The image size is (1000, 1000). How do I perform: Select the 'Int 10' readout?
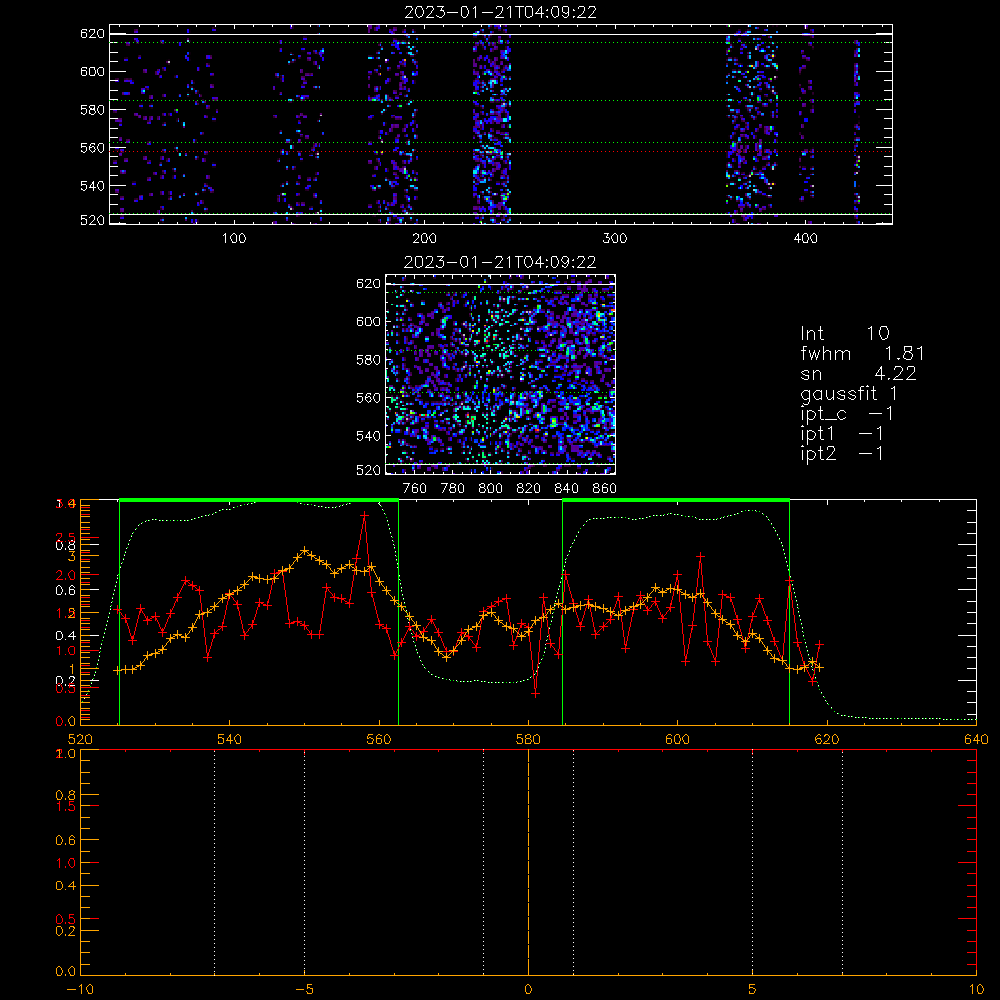(x=845, y=333)
